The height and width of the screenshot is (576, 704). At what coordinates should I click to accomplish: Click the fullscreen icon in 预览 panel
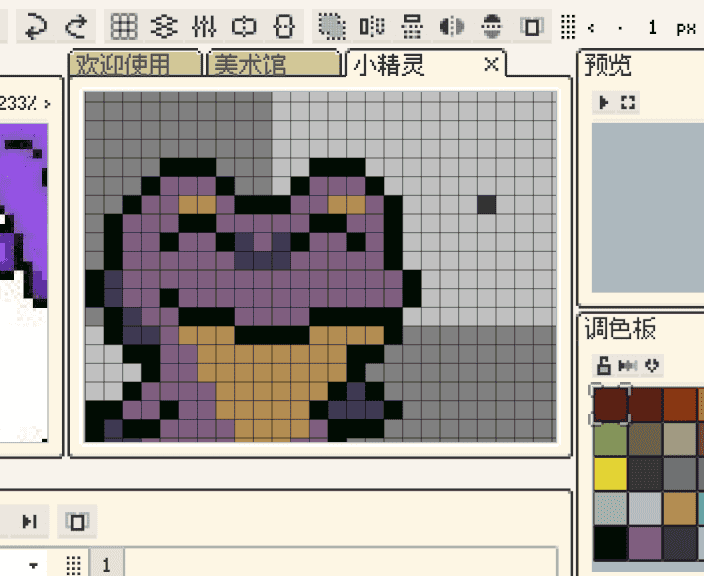628,102
